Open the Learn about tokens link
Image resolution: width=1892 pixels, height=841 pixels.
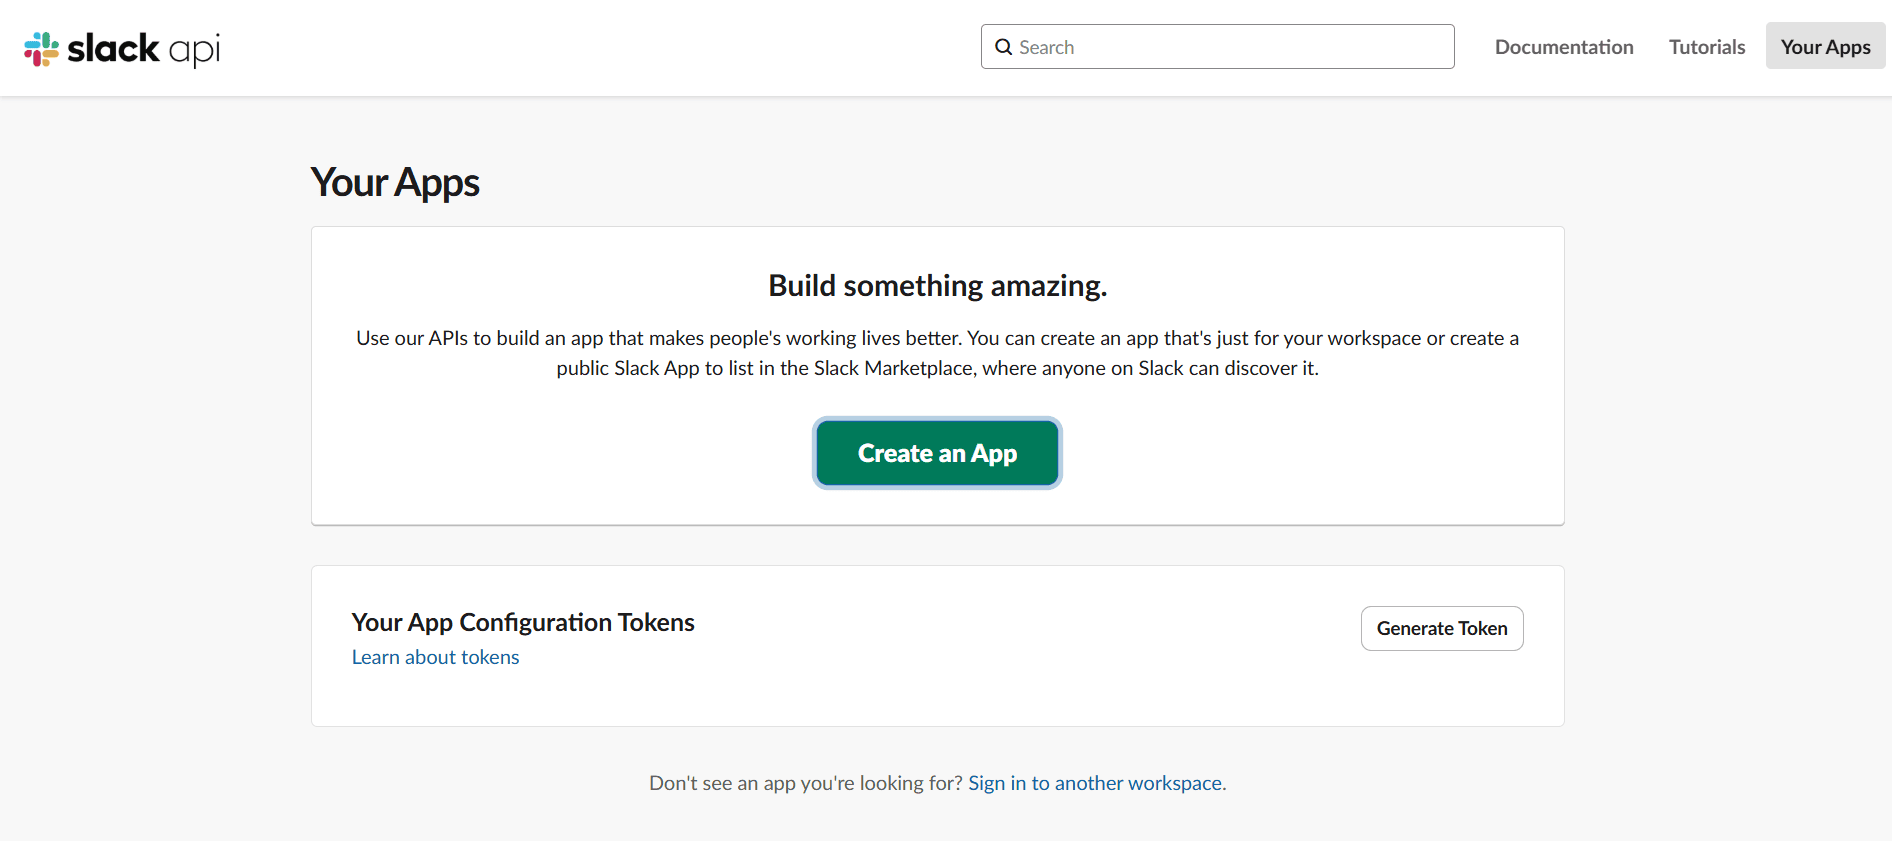point(435,657)
